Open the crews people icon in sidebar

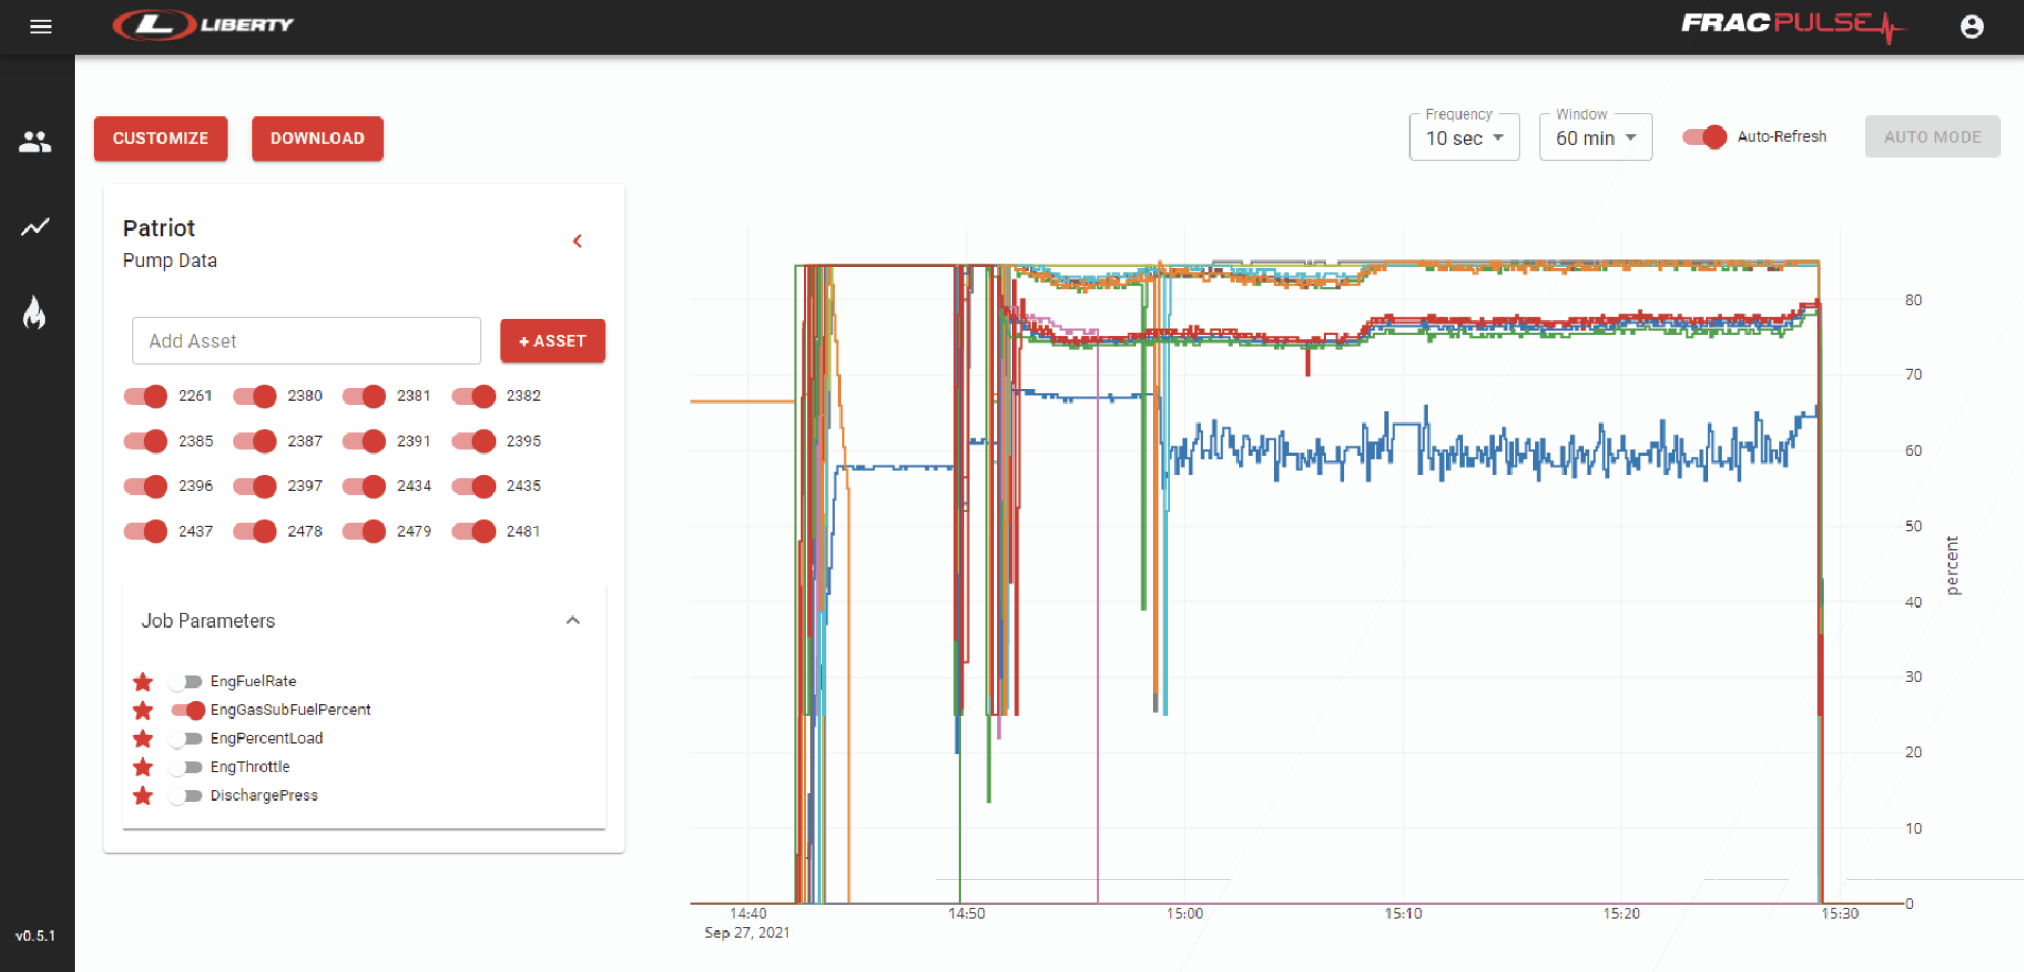click(35, 142)
